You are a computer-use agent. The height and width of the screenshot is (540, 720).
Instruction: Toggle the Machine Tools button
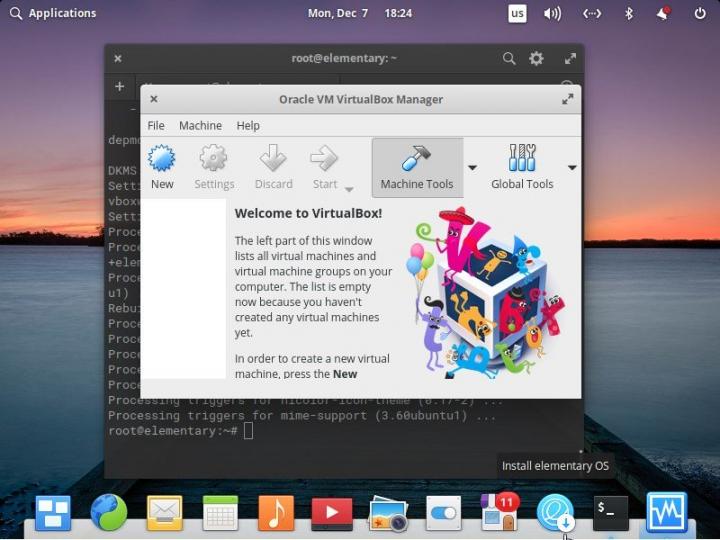(417, 167)
